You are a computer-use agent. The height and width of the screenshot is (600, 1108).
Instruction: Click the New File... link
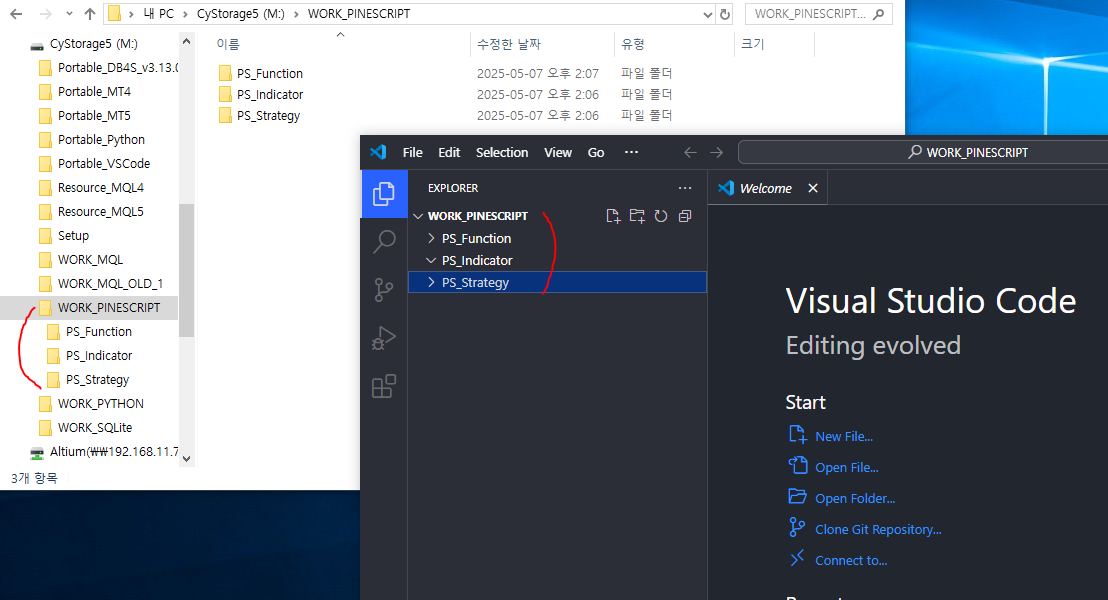(x=844, y=437)
